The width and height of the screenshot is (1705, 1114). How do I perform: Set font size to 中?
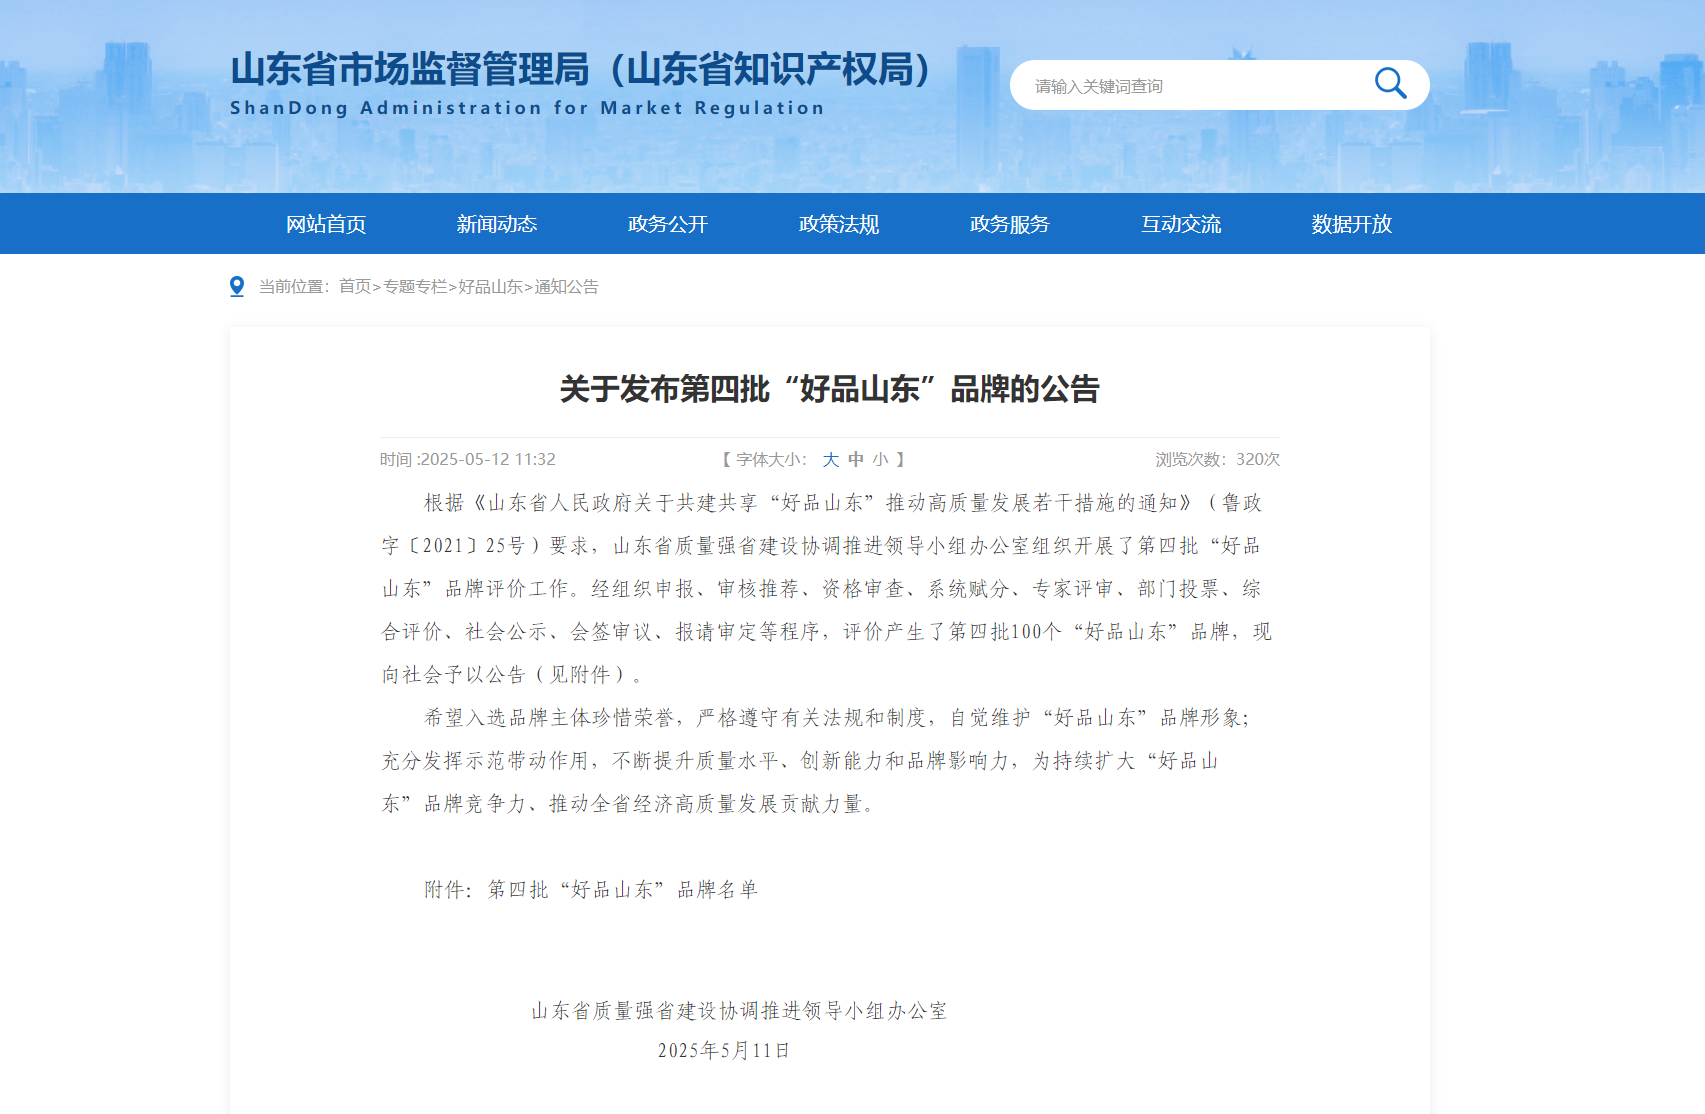[856, 460]
